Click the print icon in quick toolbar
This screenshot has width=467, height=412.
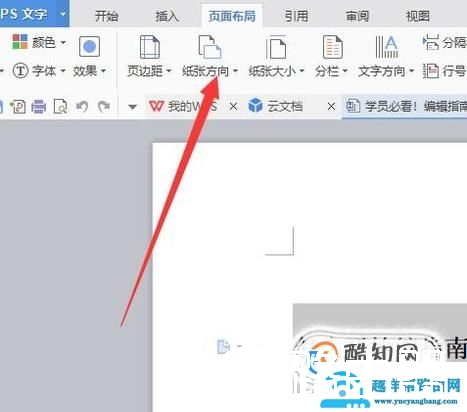(39, 107)
